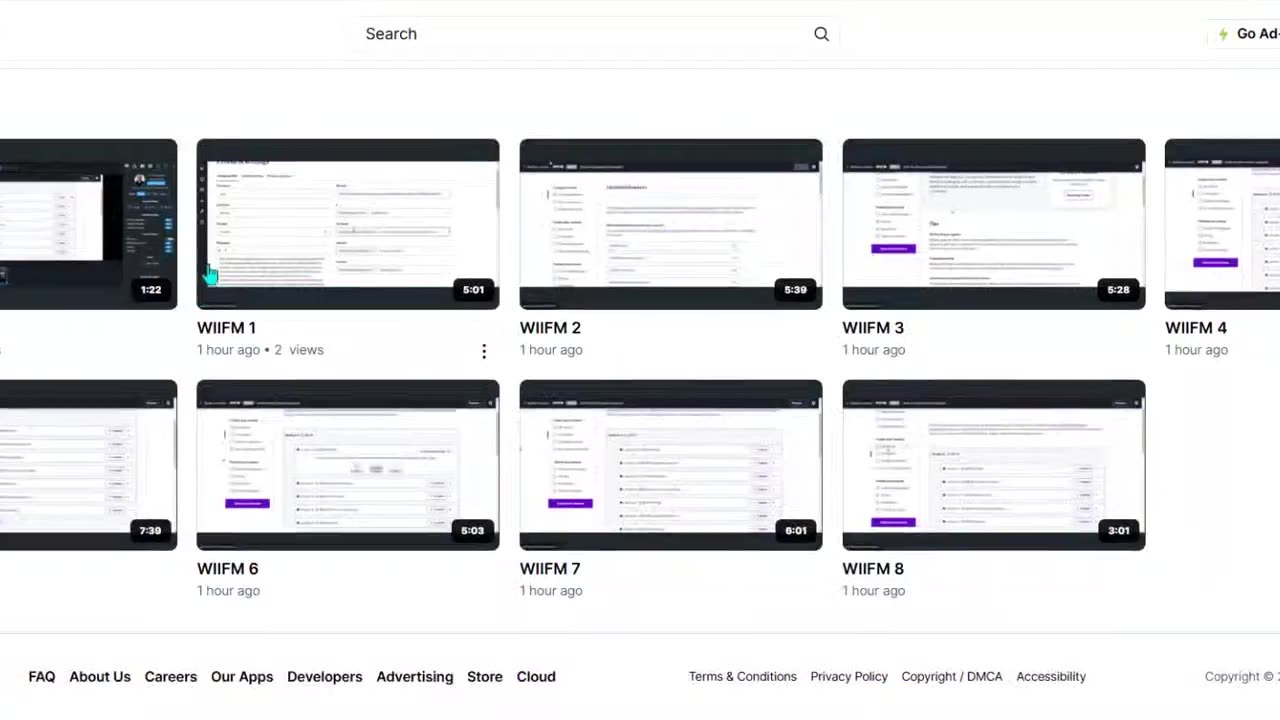Click the WIIFM 4 video title
Screen dimensions: 1280x720
pos(1196,328)
